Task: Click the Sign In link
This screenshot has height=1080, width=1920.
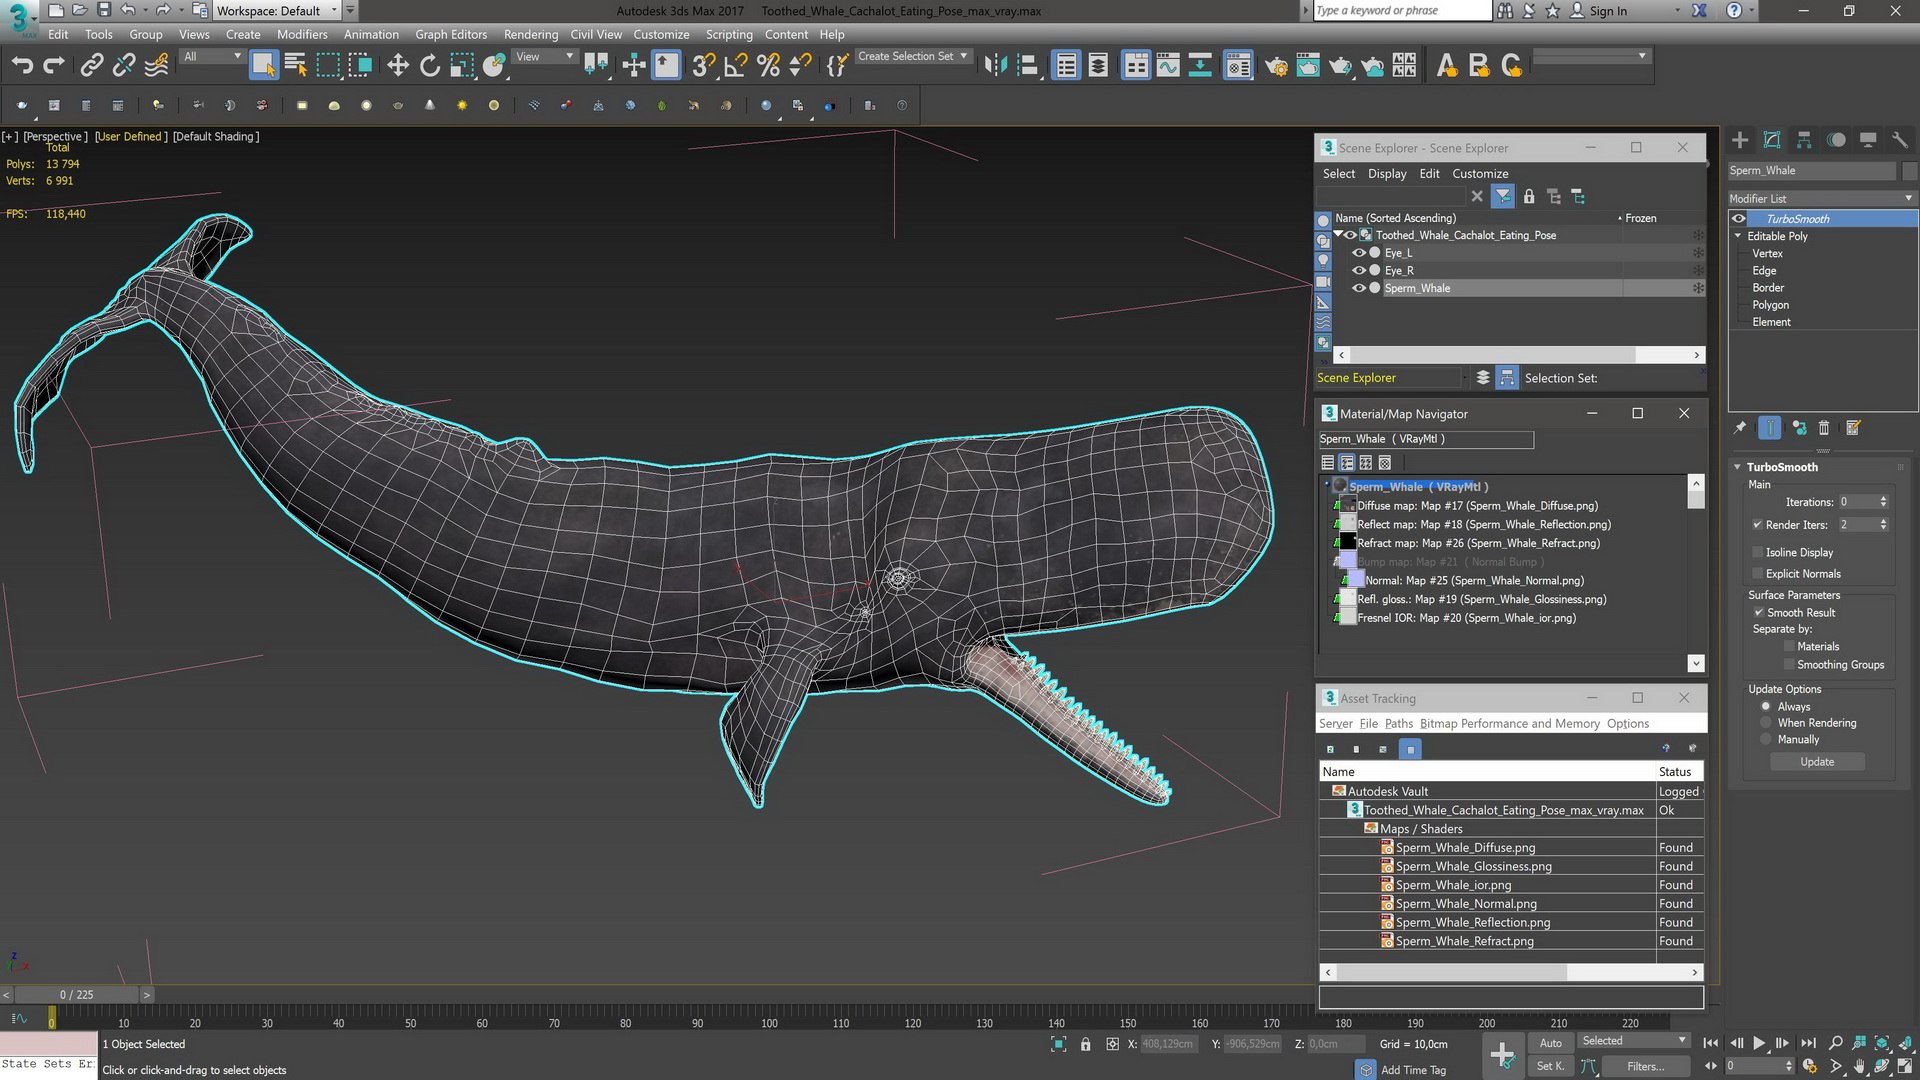Action: pyautogui.click(x=1608, y=11)
